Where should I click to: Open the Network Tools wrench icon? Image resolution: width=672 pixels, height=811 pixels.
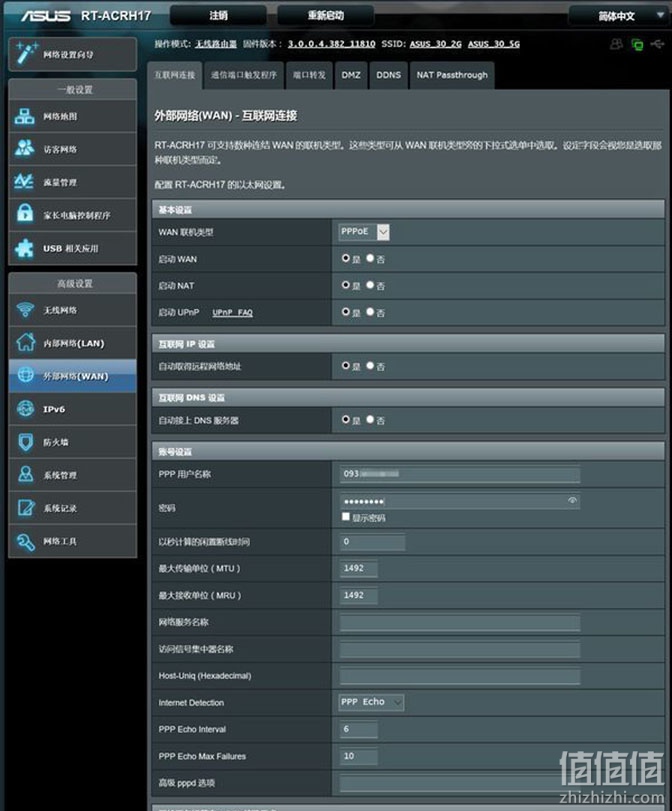[x=25, y=542]
